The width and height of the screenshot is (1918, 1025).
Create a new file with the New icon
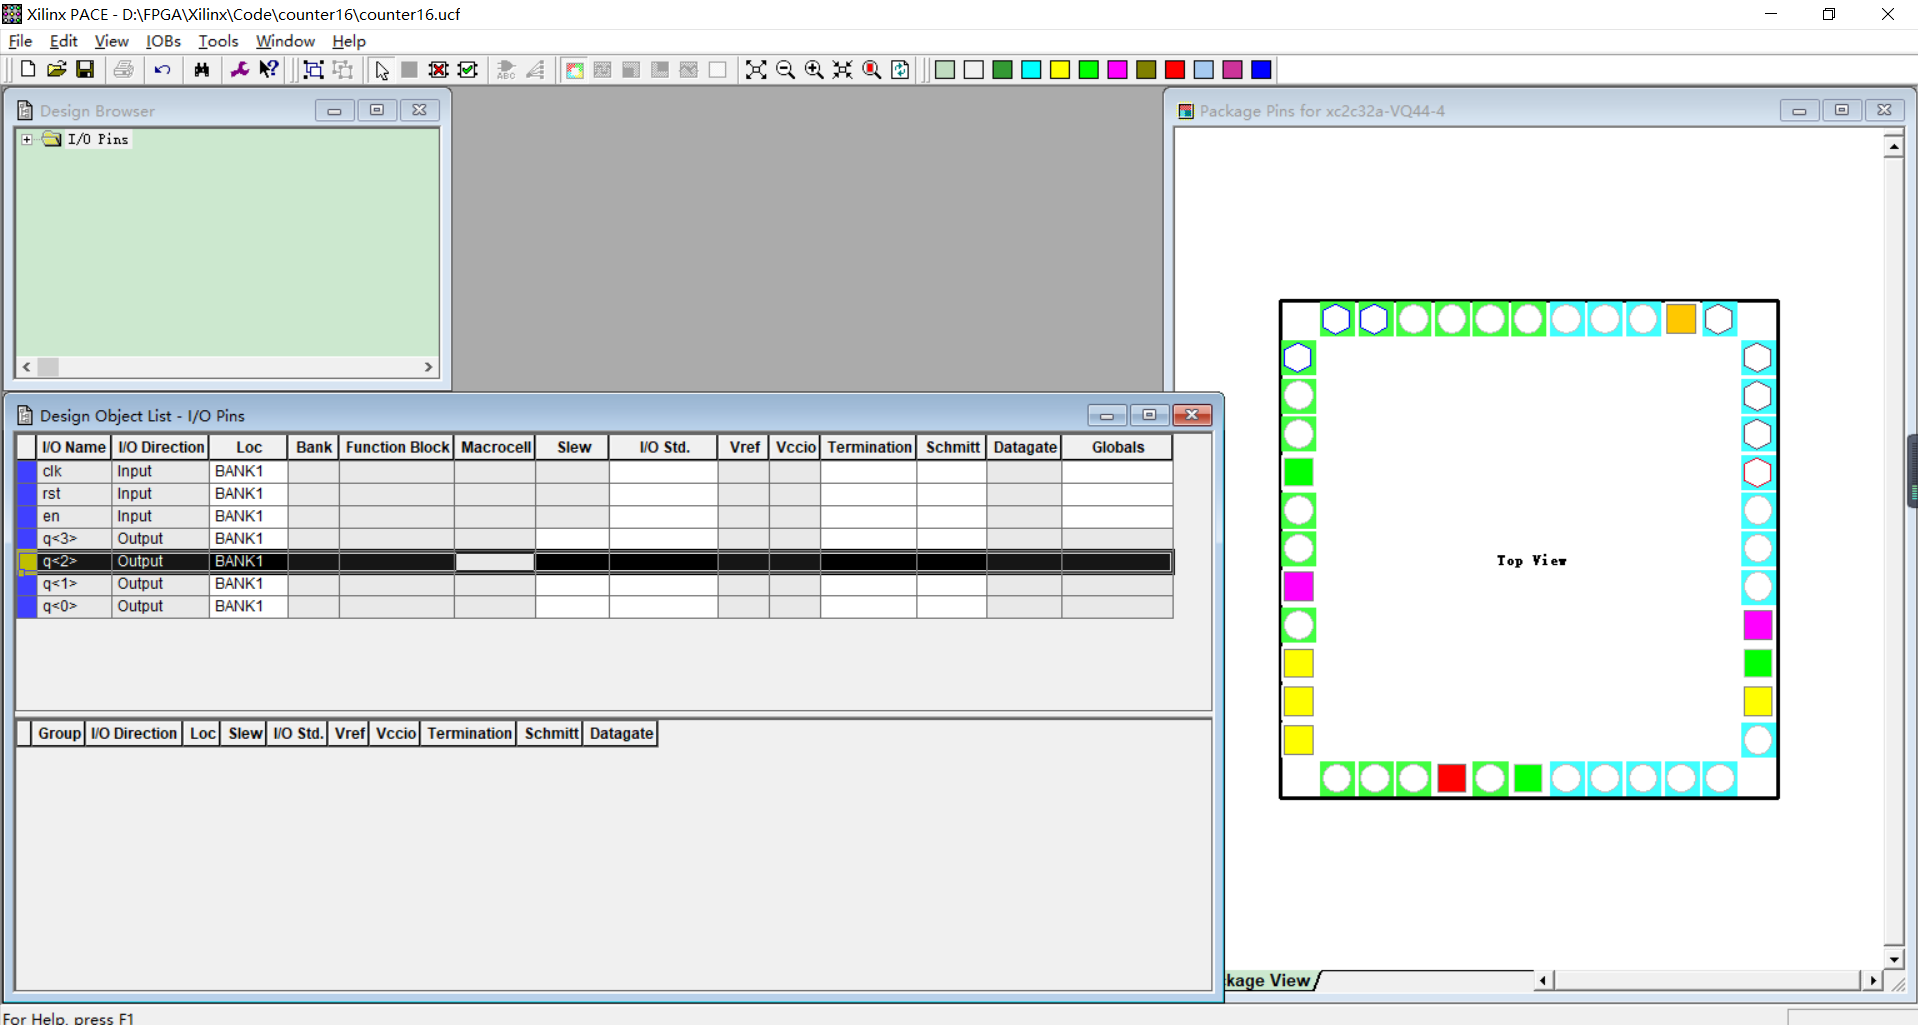28,69
